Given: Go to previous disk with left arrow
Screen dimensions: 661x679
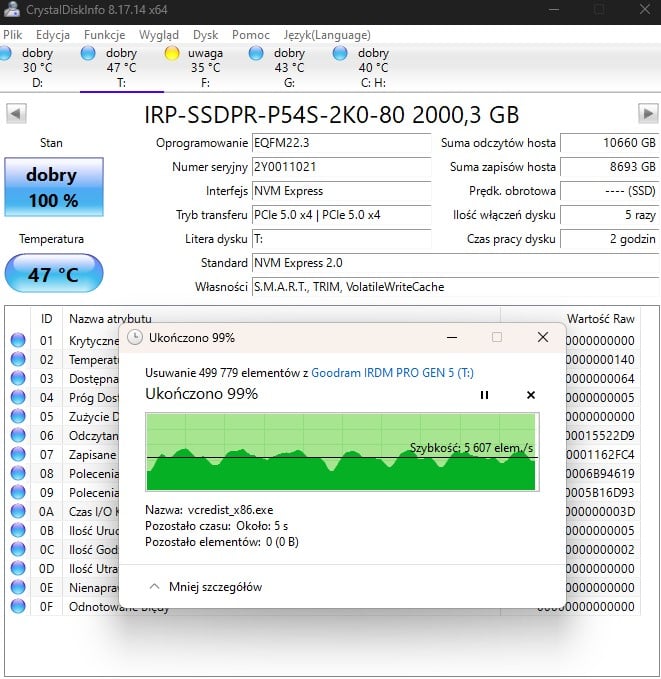Looking at the screenshot, I should click(16, 114).
